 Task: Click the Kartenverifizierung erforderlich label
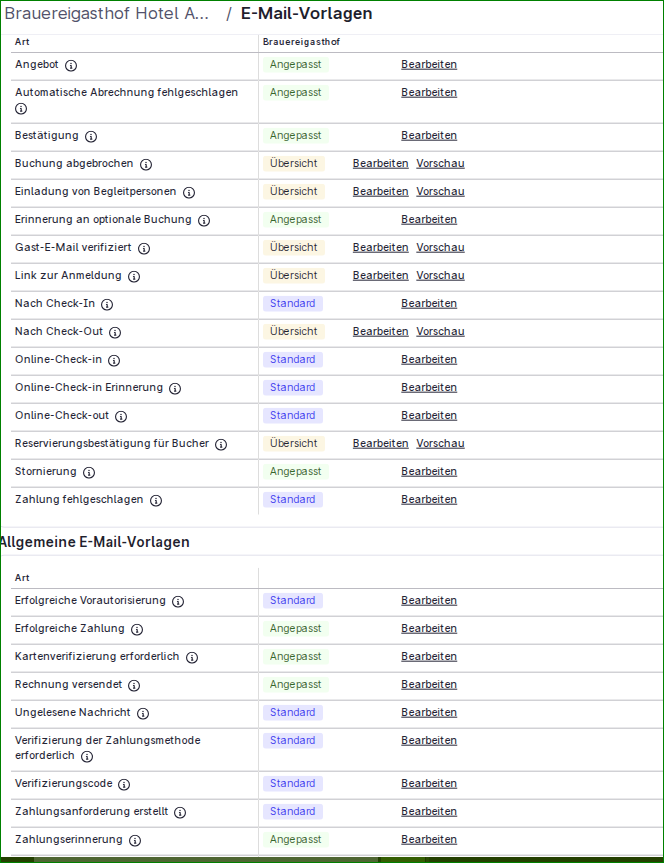click(97, 657)
